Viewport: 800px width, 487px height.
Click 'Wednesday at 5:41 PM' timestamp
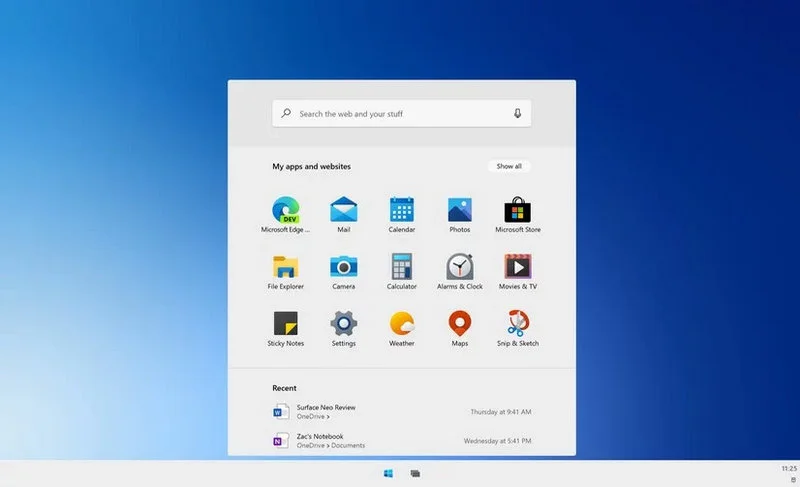click(497, 441)
